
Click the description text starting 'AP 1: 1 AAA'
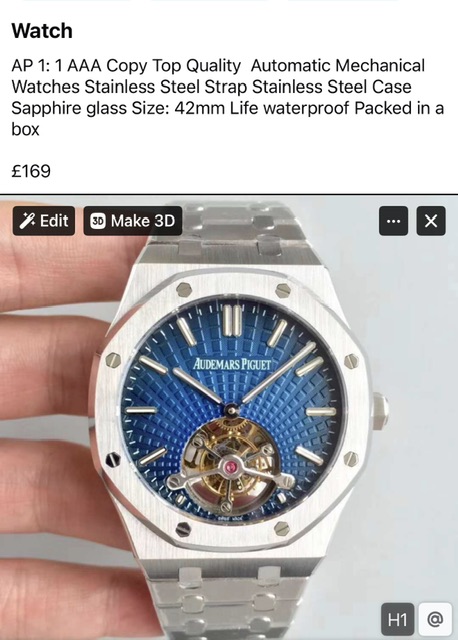click(x=227, y=97)
